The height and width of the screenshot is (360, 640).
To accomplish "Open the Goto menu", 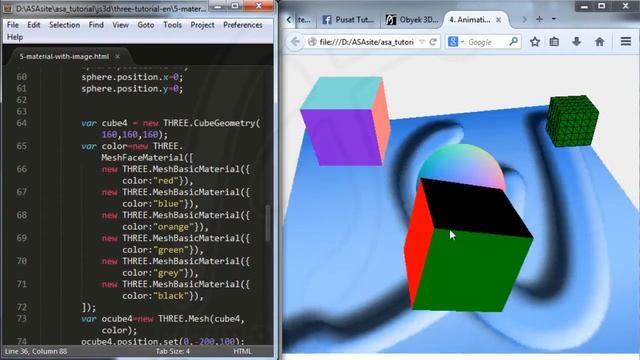I will pos(146,25).
